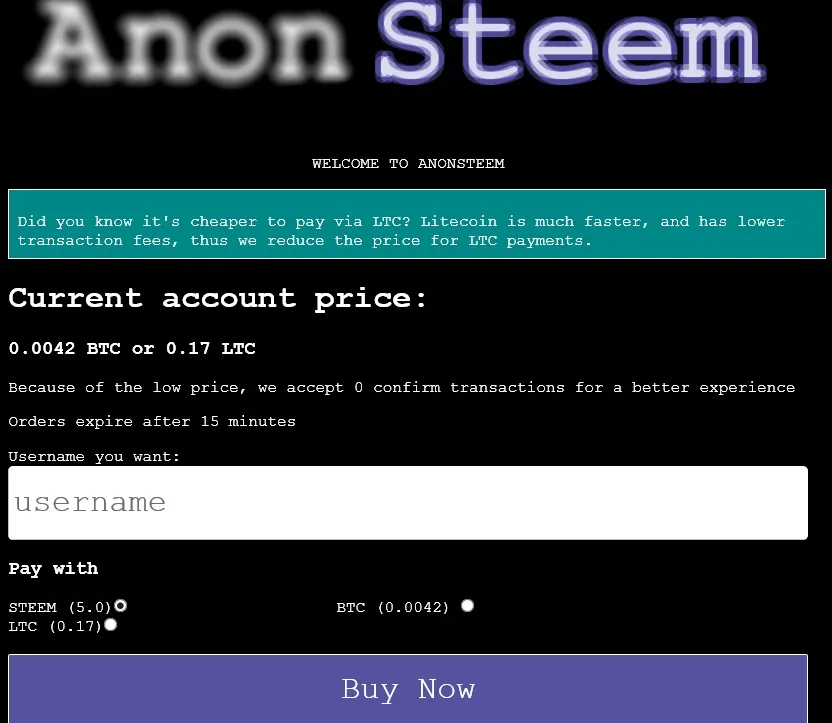Viewport: 832px width, 723px height.
Task: Choose the LTC (0.17) payment radio
Action: click(x=110, y=625)
